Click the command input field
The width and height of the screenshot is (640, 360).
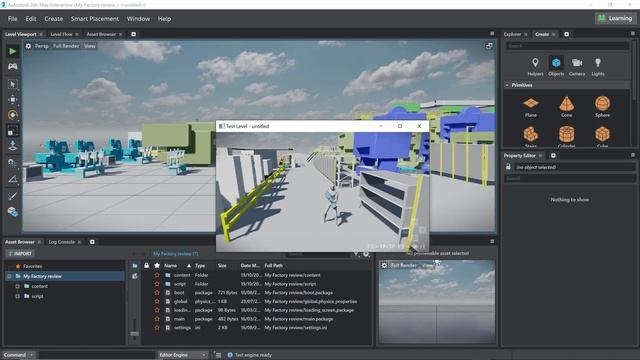pyautogui.click(x=96, y=355)
